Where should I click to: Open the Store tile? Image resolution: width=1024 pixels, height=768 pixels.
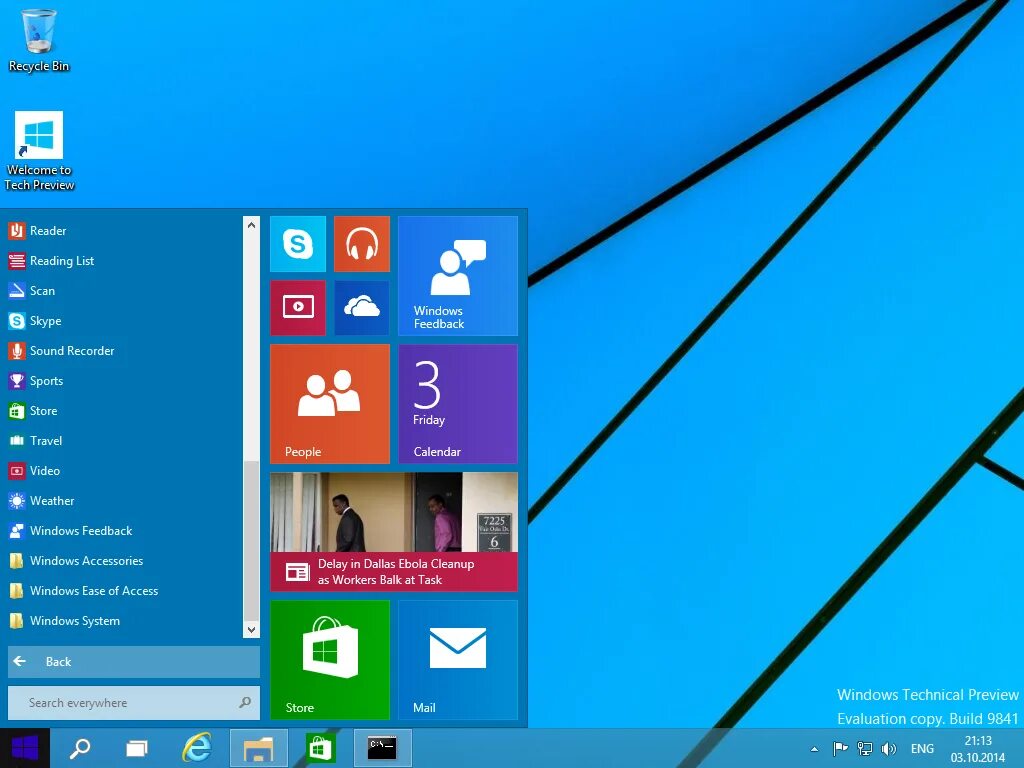[330, 660]
